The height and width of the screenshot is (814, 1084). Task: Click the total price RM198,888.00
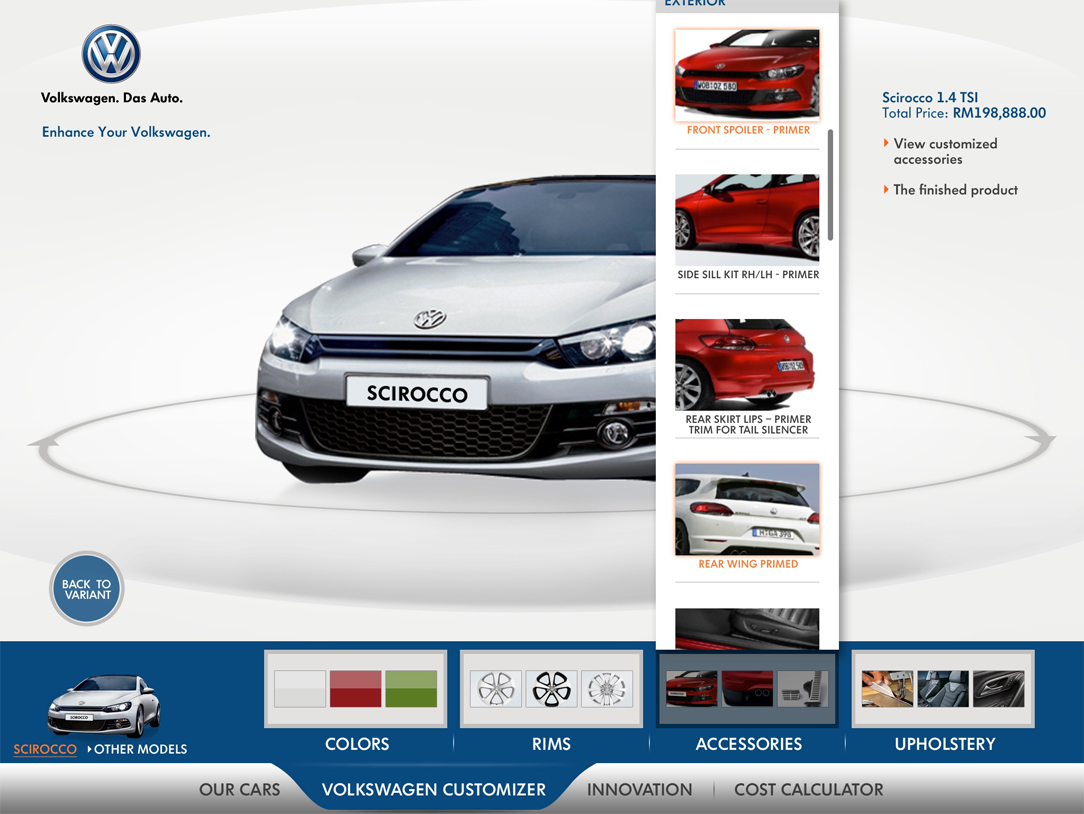pyautogui.click(x=999, y=113)
